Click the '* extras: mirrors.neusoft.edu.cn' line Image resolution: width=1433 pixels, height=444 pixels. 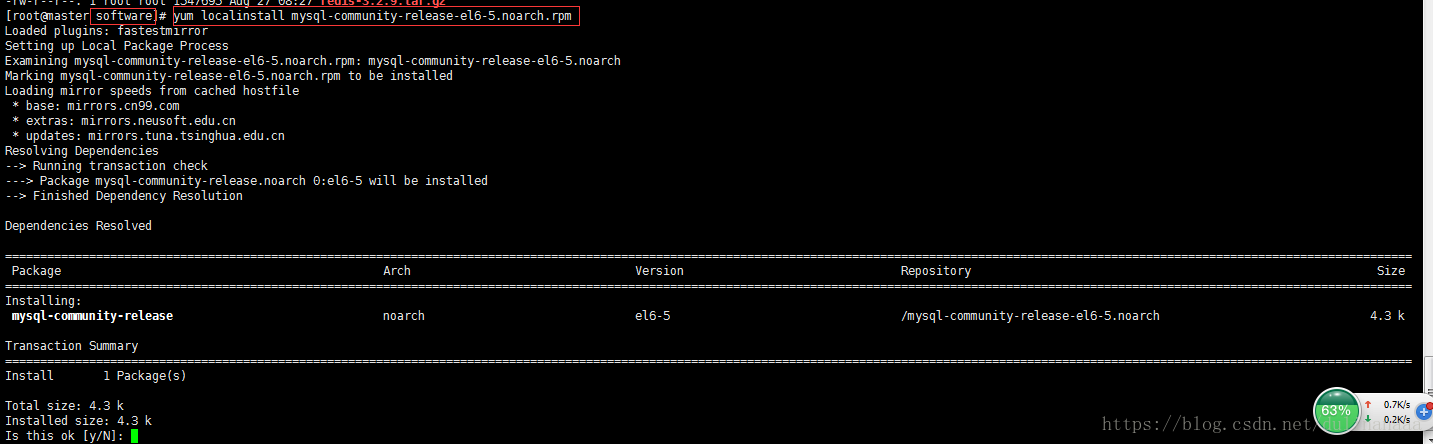pos(124,121)
